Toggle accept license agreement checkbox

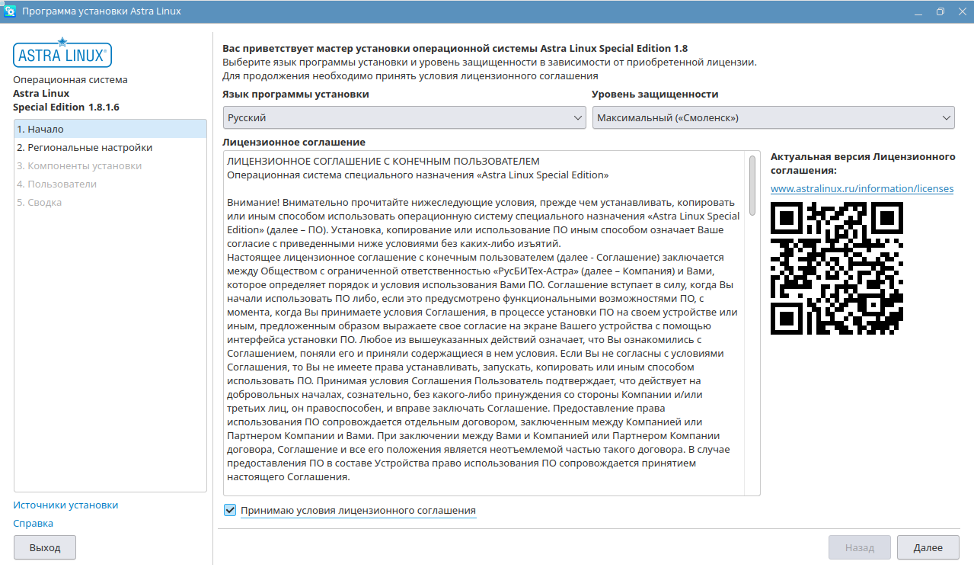[230, 511]
